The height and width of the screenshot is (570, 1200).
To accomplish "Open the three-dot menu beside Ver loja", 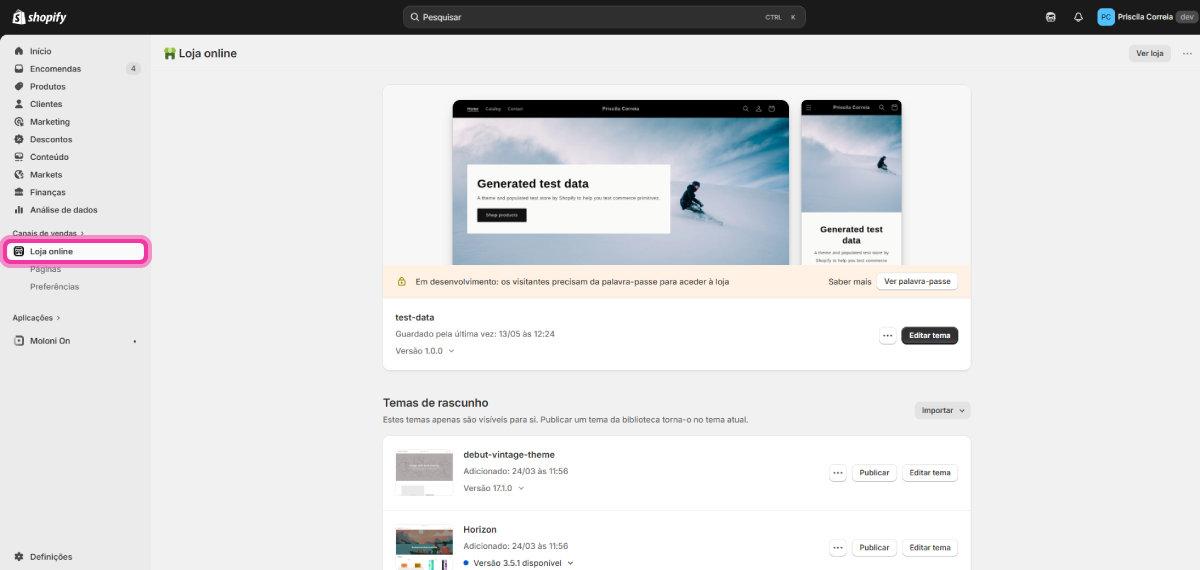I will (1187, 53).
